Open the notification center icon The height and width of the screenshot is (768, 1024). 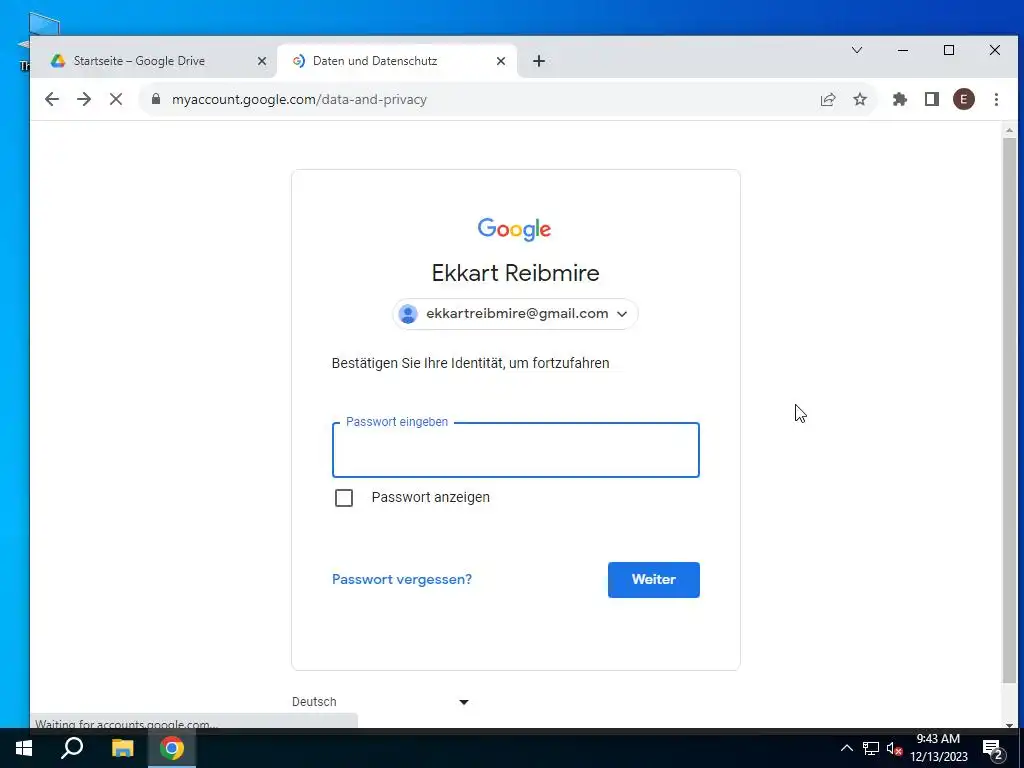click(993, 749)
